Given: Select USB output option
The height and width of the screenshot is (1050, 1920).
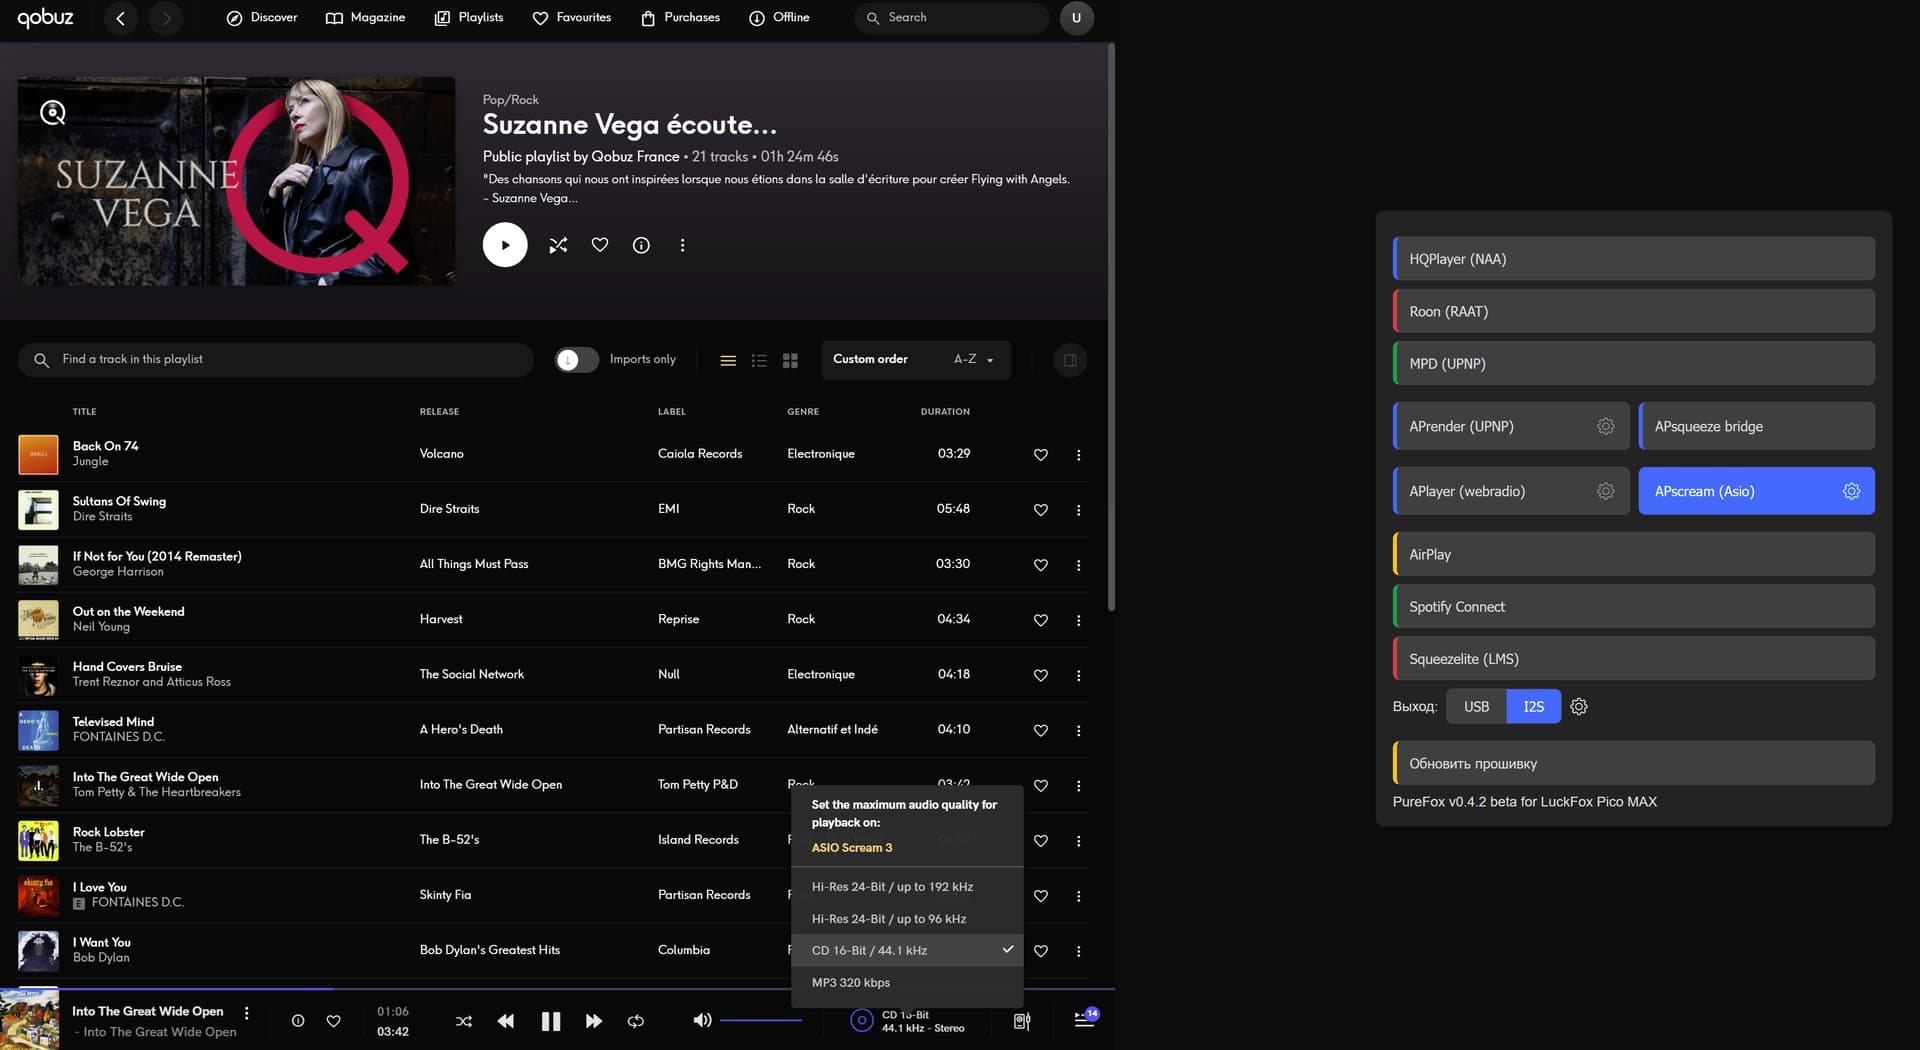Looking at the screenshot, I should point(1476,707).
